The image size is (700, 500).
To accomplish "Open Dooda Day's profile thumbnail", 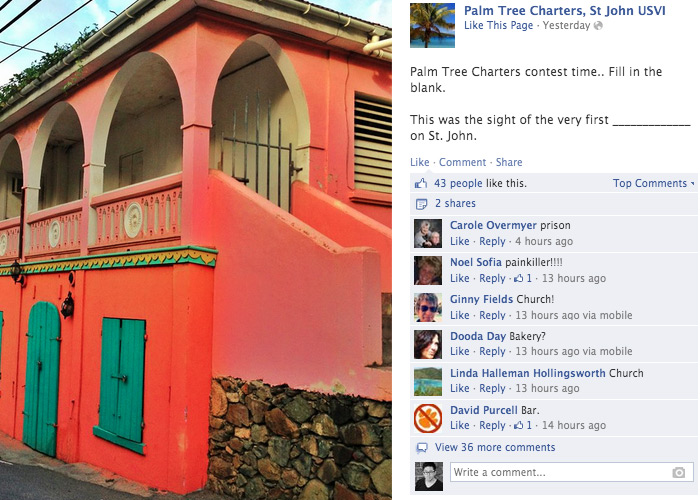I will pos(428,344).
